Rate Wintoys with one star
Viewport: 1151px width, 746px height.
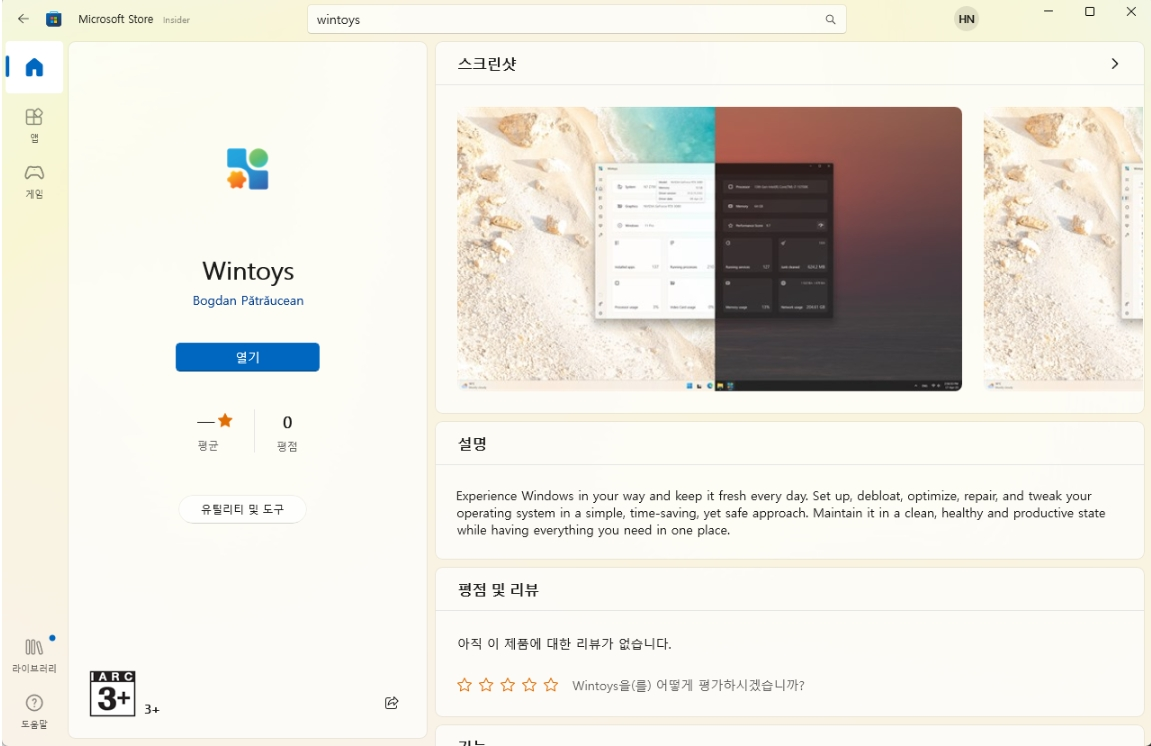(x=464, y=685)
